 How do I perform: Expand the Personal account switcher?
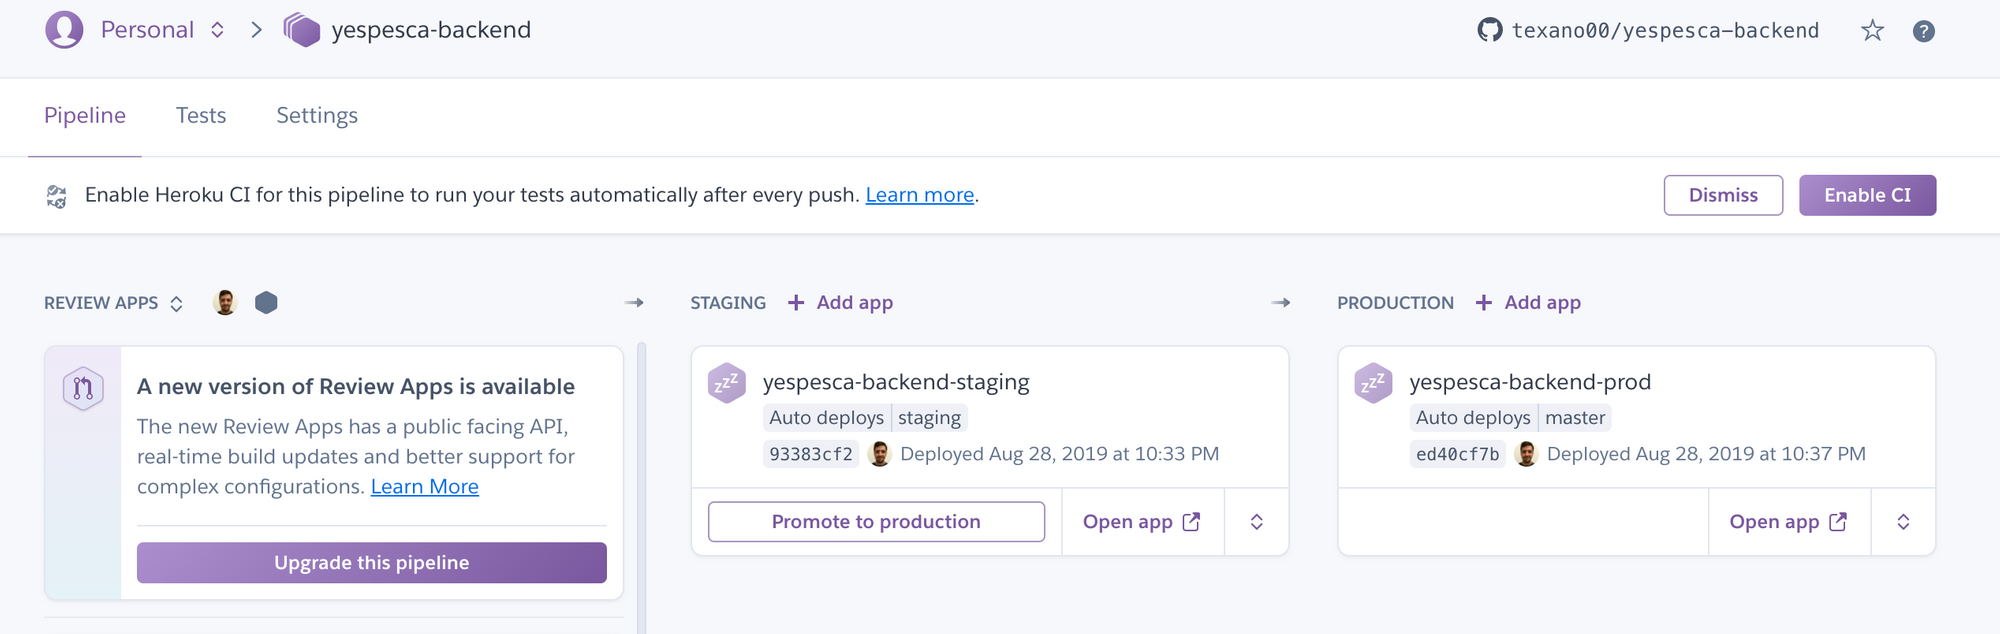217,30
